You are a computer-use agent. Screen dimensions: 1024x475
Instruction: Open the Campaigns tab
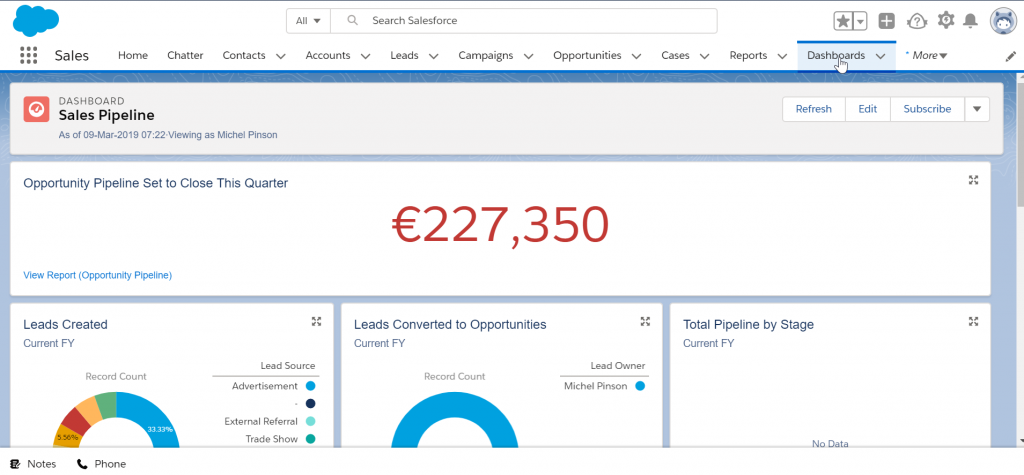pos(485,56)
